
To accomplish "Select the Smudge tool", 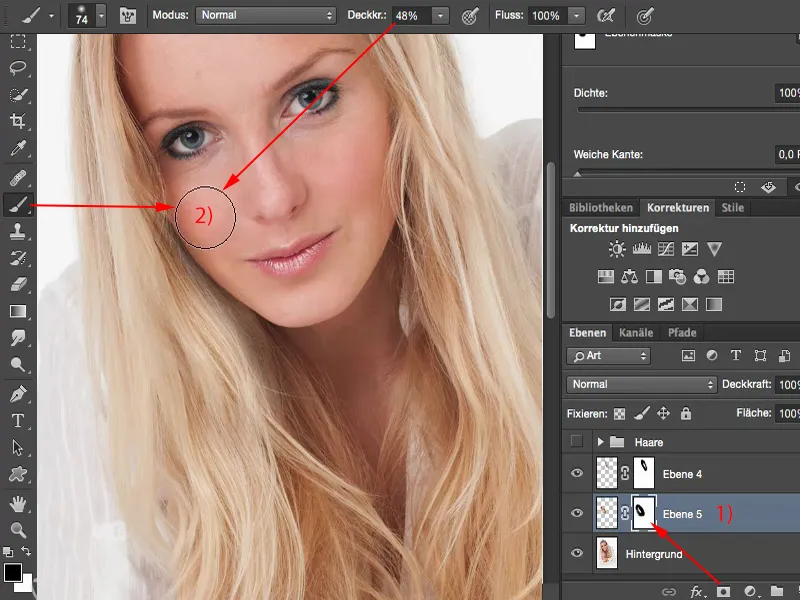I will point(18,338).
